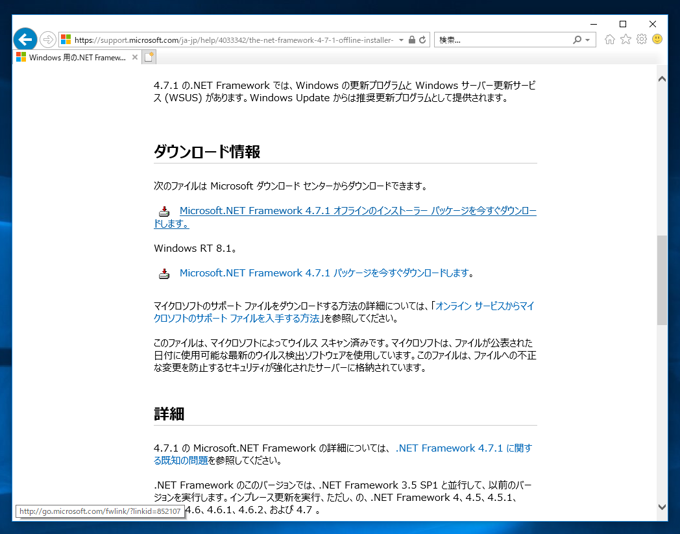Click the download icon beside the offline installer link

pos(164,211)
